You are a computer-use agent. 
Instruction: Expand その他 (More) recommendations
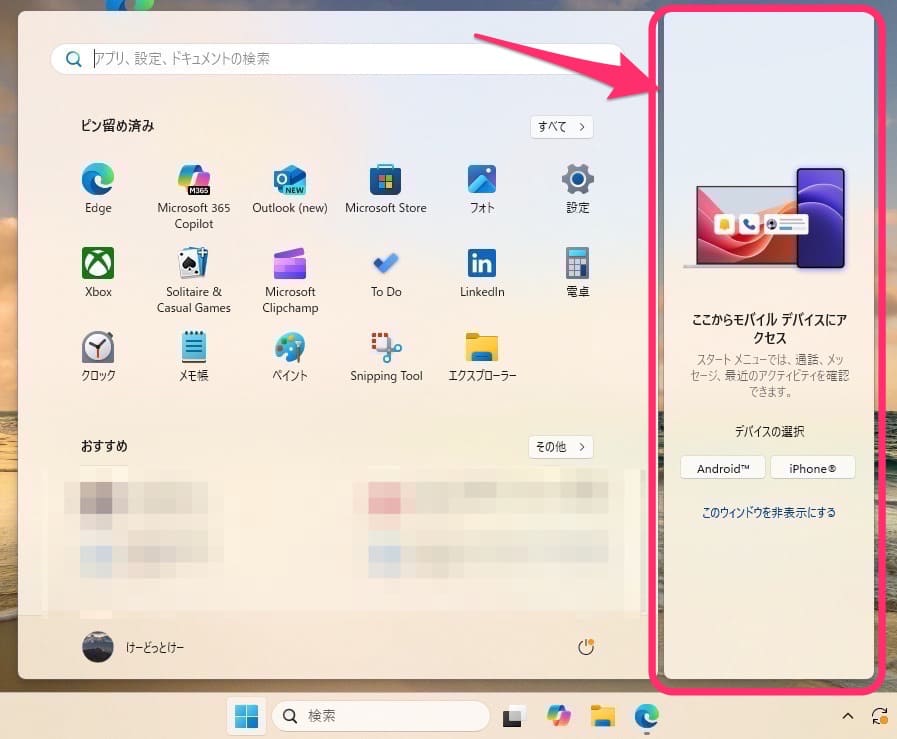pyautogui.click(x=560, y=447)
